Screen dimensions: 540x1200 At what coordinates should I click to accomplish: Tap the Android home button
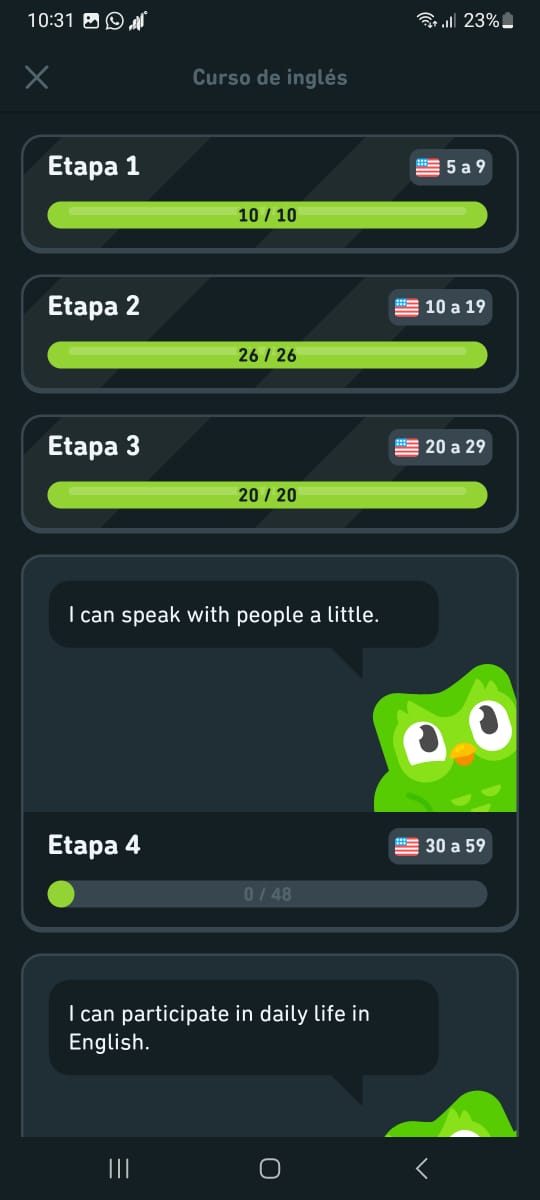pyautogui.click(x=269, y=1168)
